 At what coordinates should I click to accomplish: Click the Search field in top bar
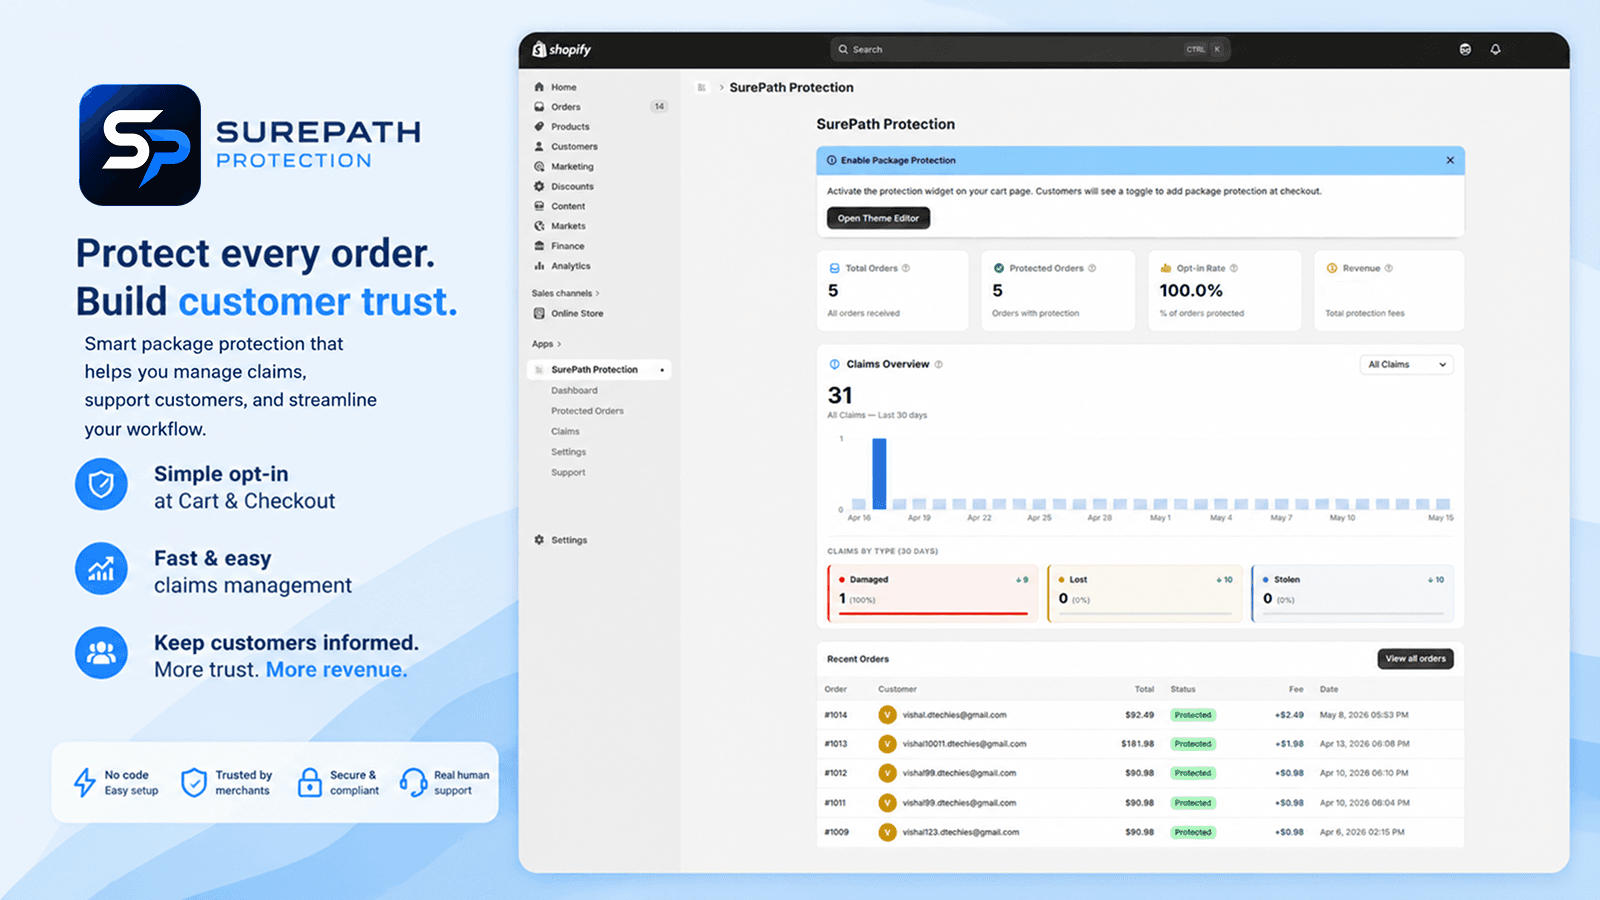(x=1030, y=49)
